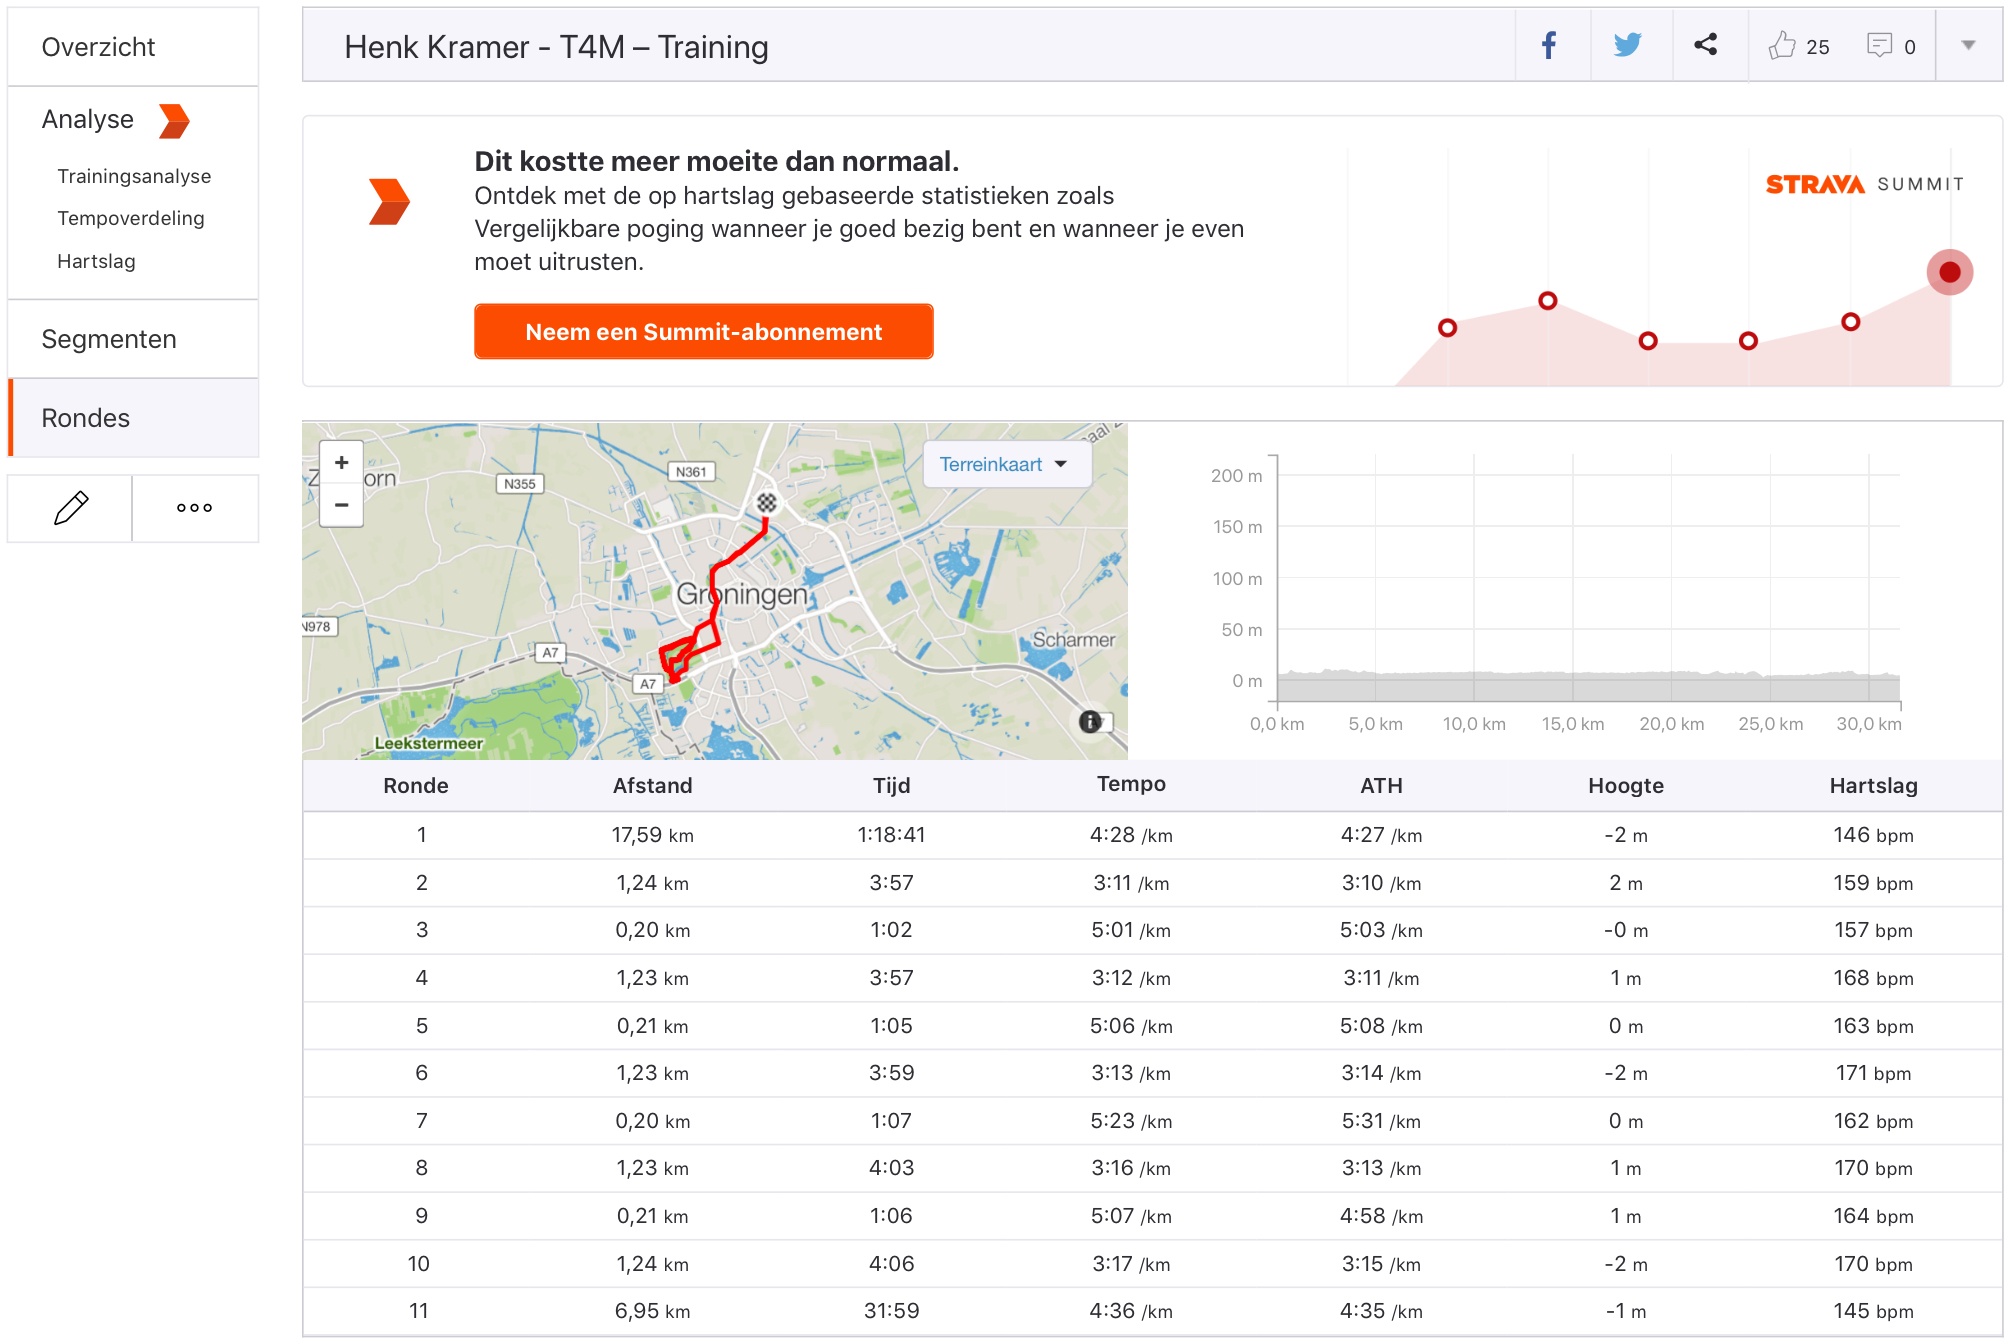Viewport: 2008px width, 1344px height.
Task: Zoom in on the map
Action: tap(341, 463)
